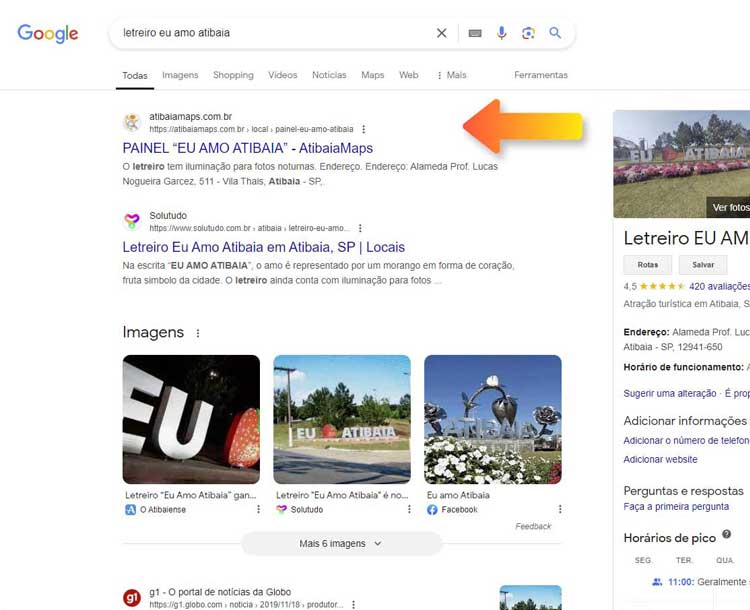Click Faça a primeira pergunta link

(x=676, y=507)
